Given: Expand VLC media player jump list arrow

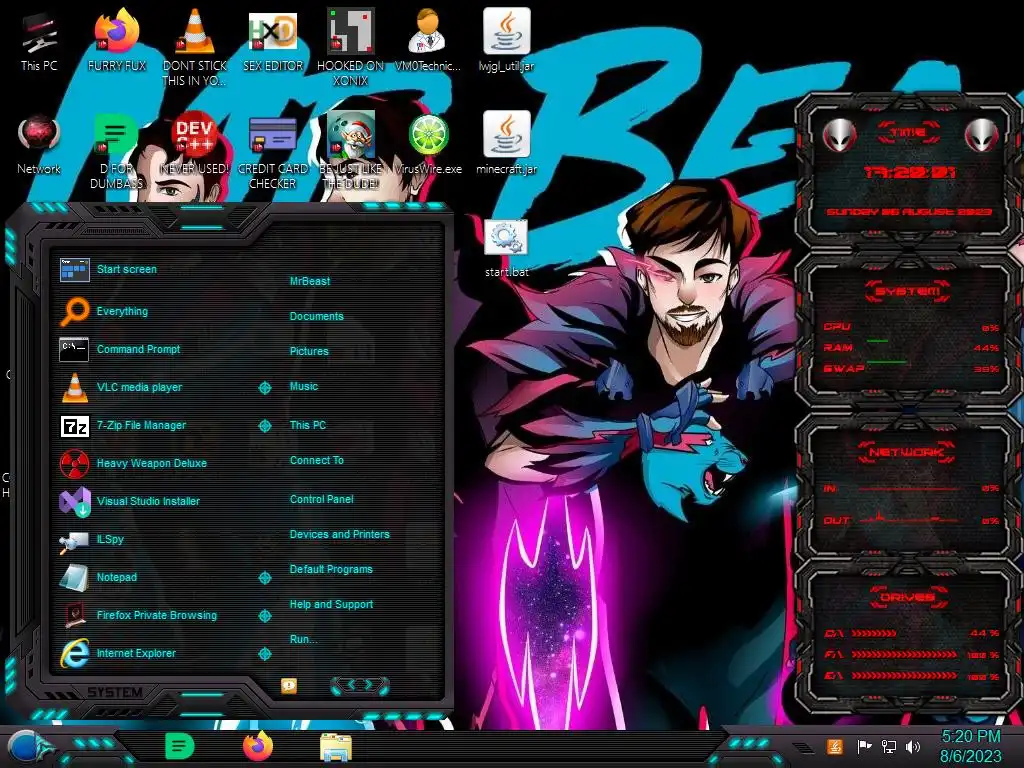Looking at the screenshot, I should coord(264,388).
